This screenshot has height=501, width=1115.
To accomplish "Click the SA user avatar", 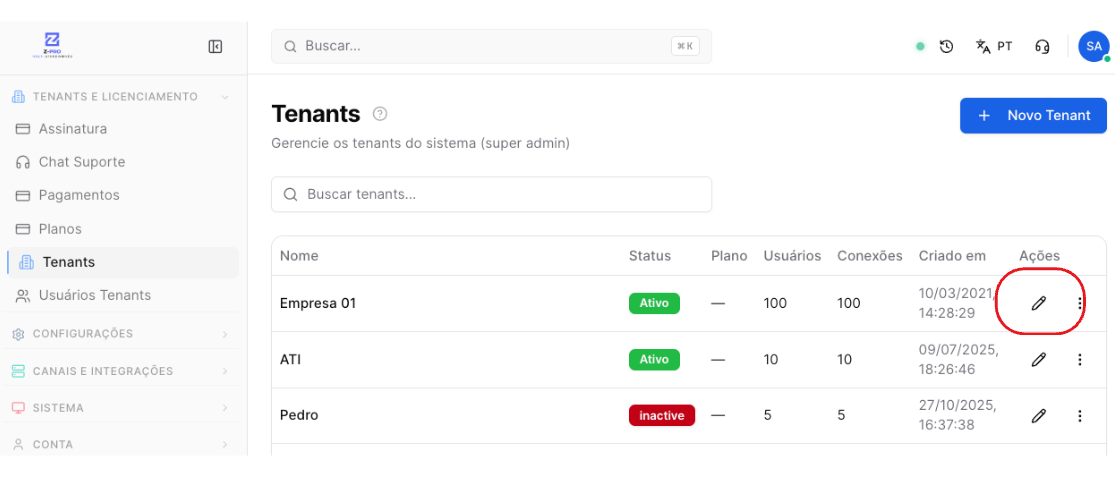I will pyautogui.click(x=1094, y=46).
